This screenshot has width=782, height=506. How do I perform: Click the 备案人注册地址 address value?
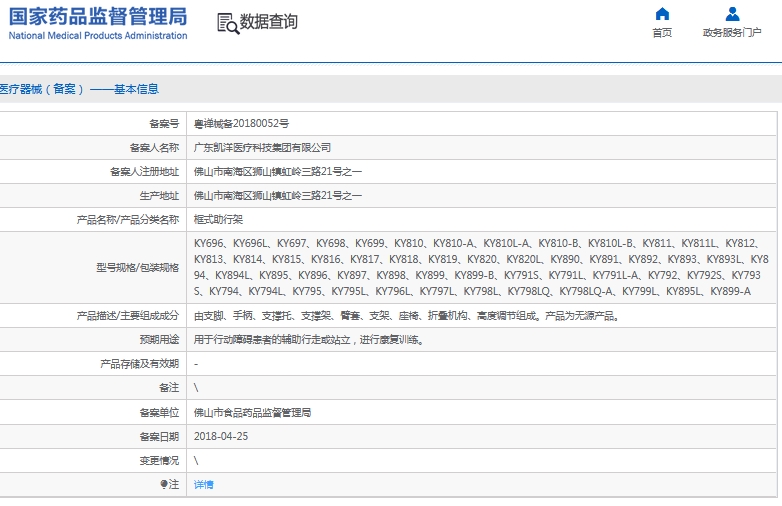(x=278, y=171)
